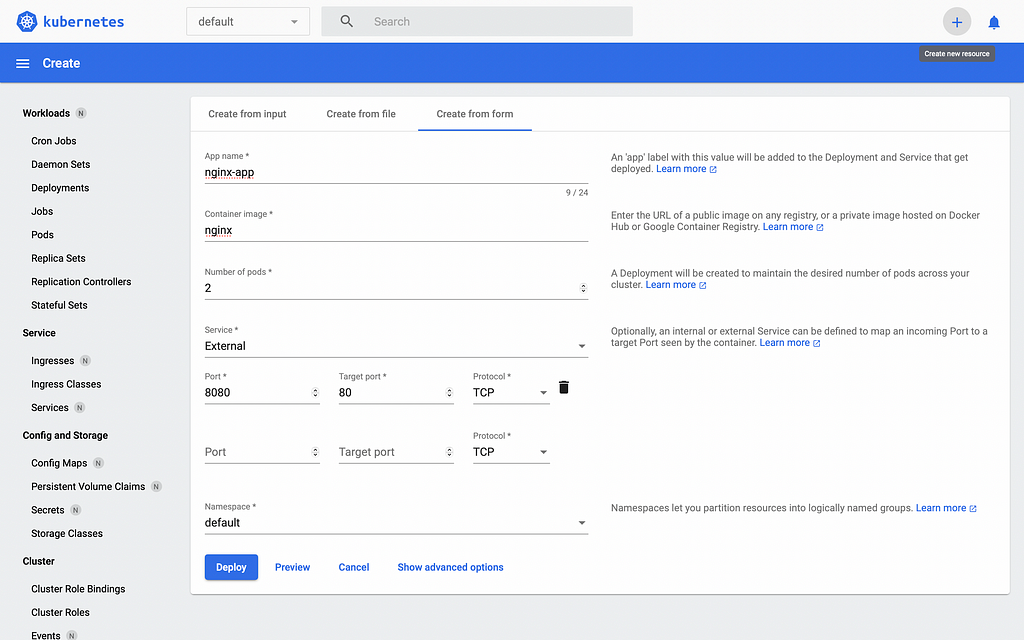Open Events in the sidebar

coord(46,635)
